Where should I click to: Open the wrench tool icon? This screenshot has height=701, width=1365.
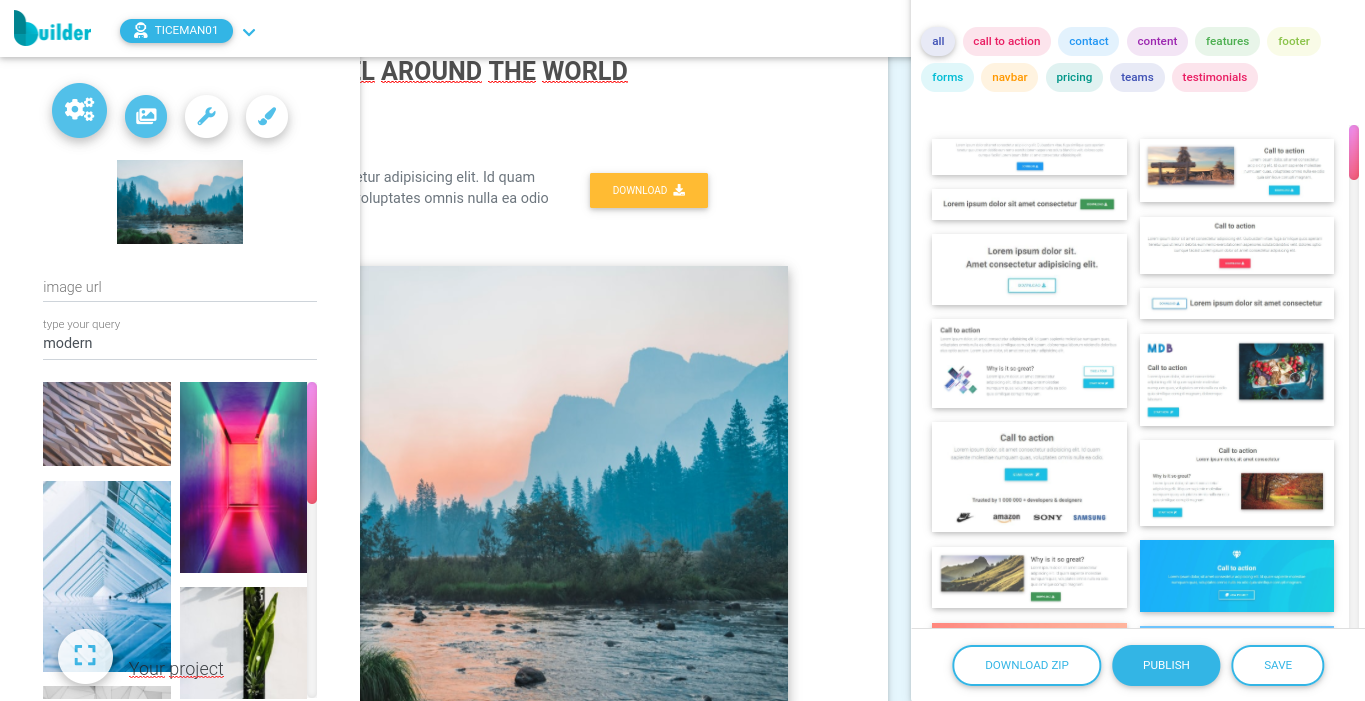[206, 116]
